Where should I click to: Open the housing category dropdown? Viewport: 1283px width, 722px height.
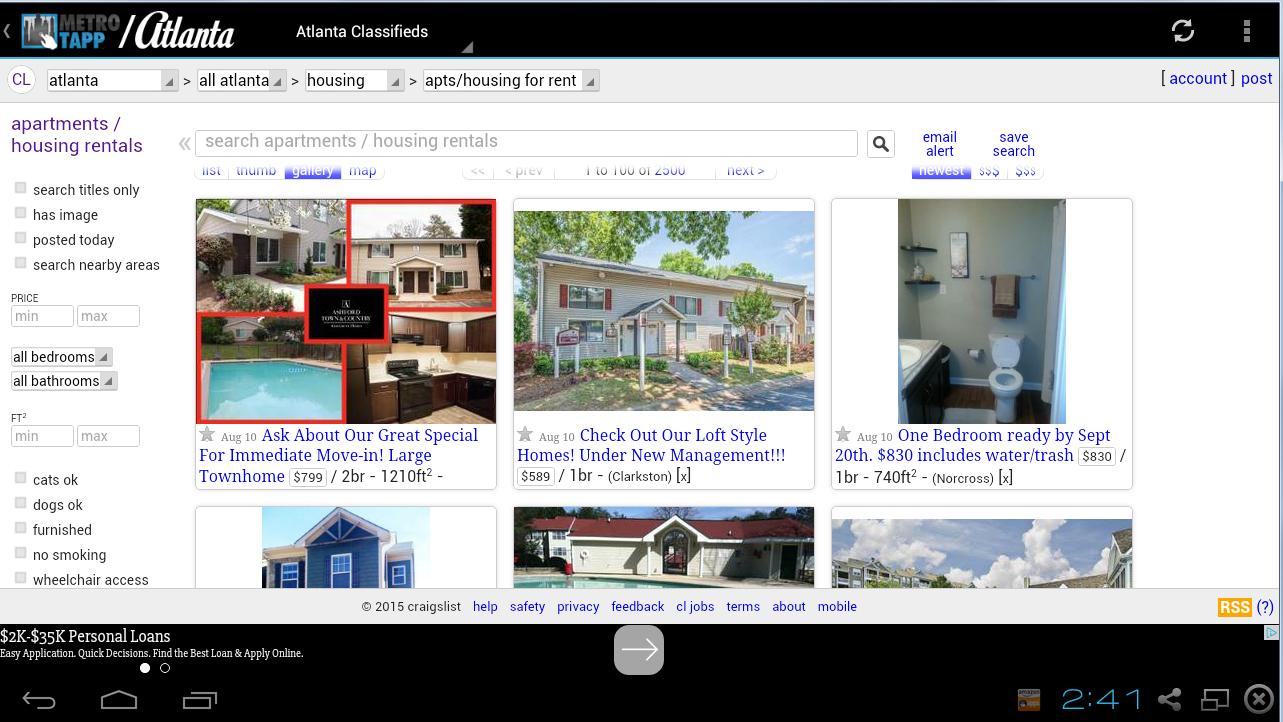(354, 80)
